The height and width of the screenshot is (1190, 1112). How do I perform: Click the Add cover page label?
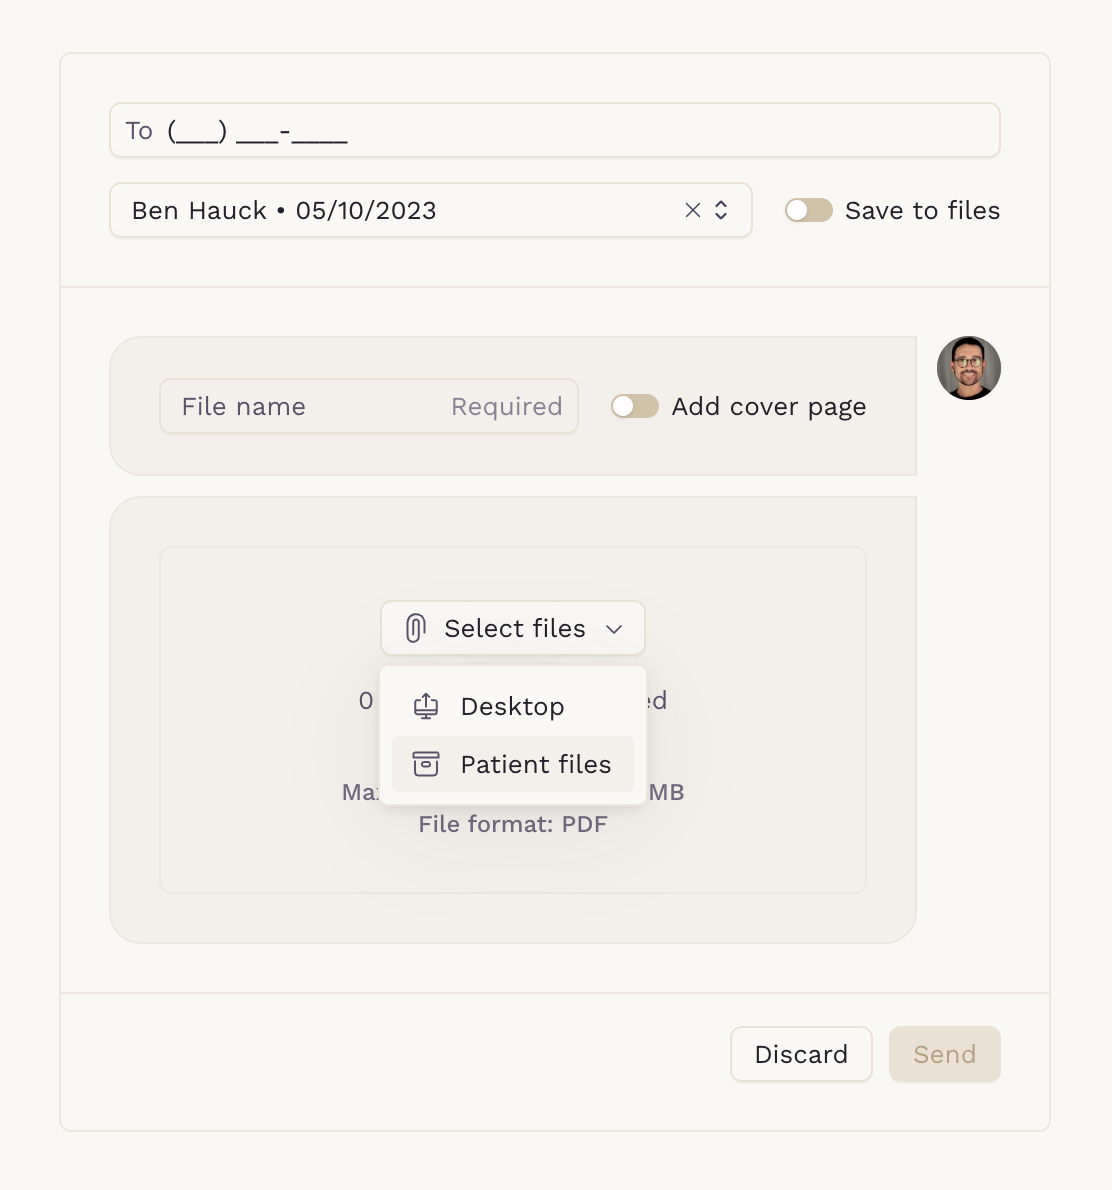tap(769, 406)
